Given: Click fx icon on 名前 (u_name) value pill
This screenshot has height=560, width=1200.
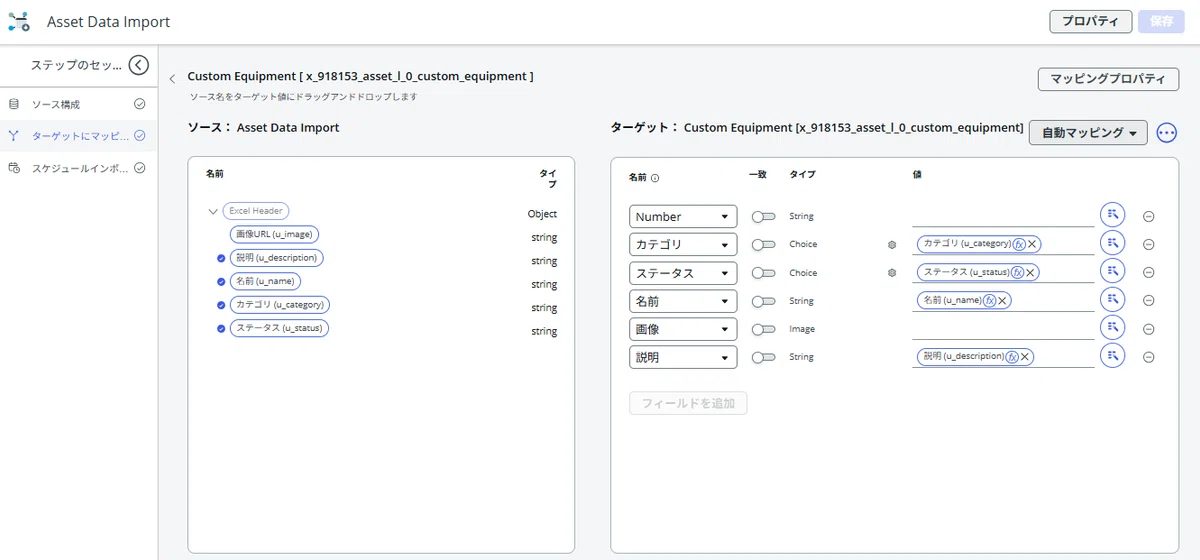Looking at the screenshot, I should click(989, 300).
